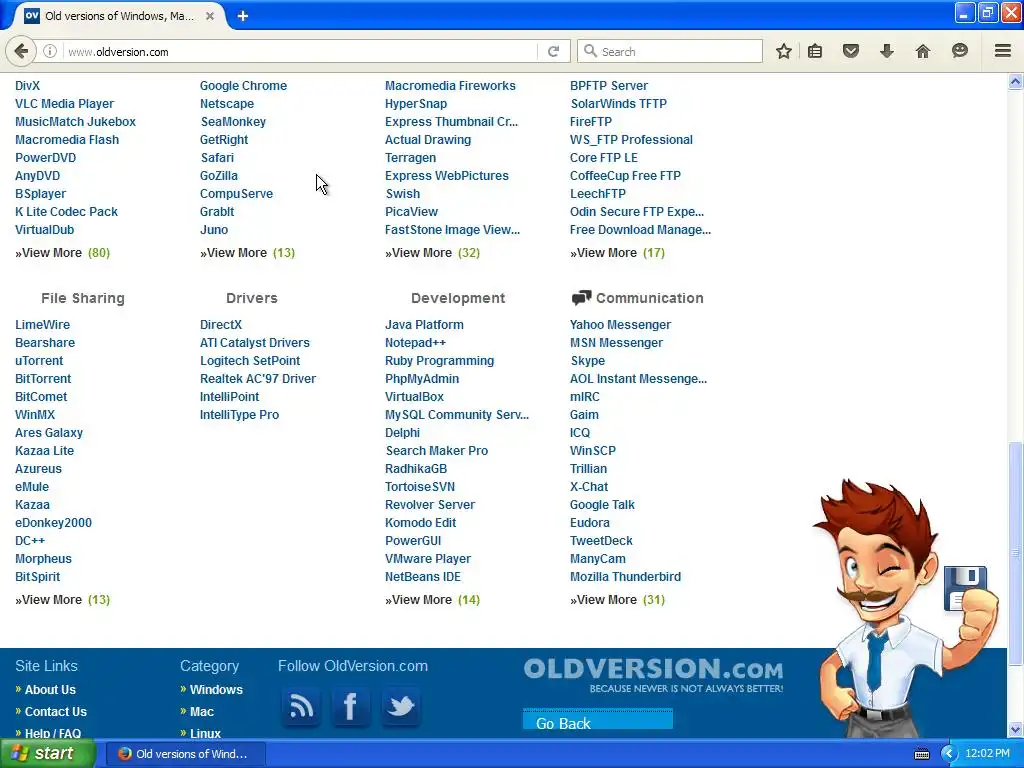1024x768 pixels.
Task: Bookmark this page with the star icon
Action: (784, 51)
